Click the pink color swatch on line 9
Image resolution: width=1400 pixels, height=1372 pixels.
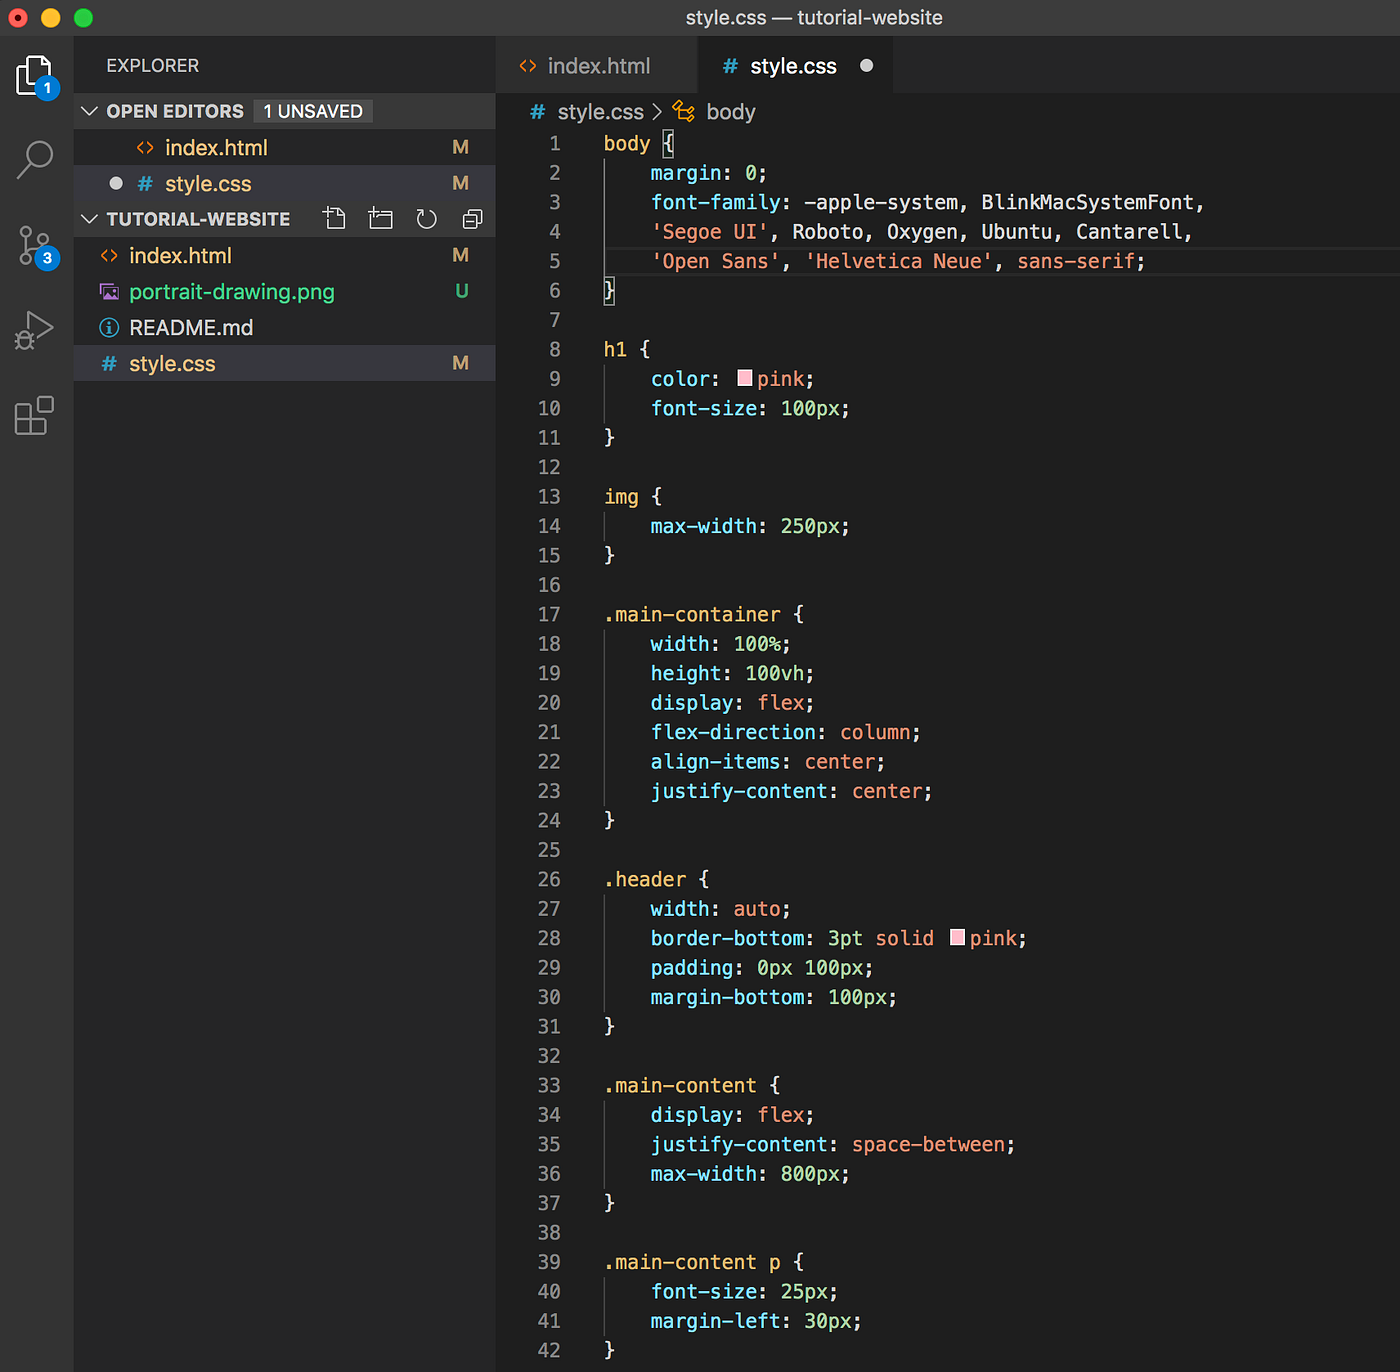[744, 378]
